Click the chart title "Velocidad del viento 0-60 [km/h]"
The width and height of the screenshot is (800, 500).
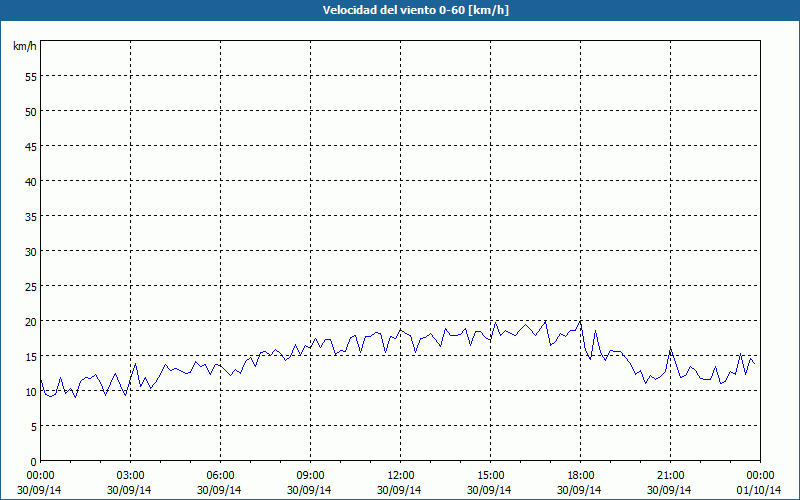coord(415,10)
